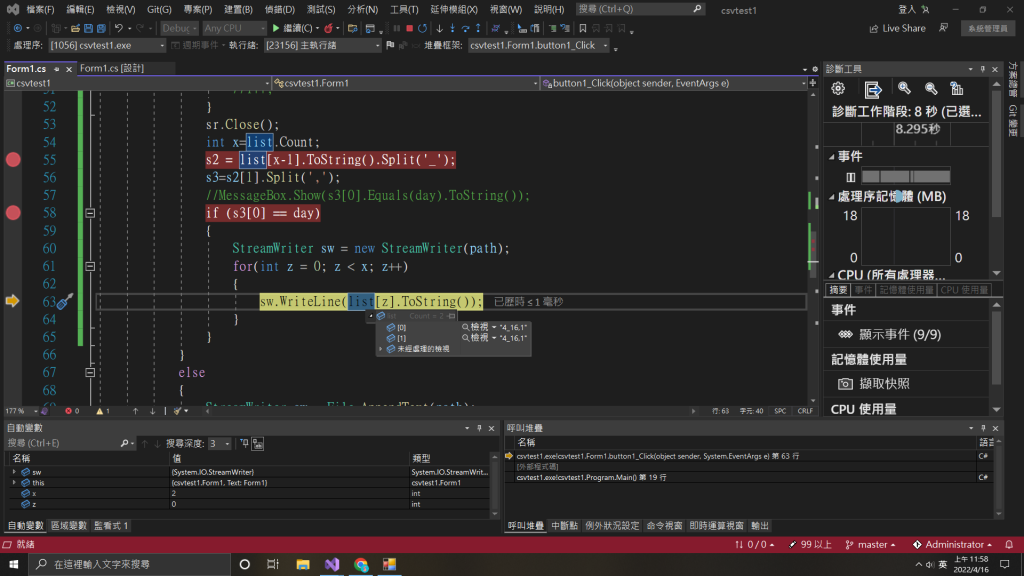1024x576 pixels.
Task: Open diagnostic tools settings gear
Action: pos(838,88)
